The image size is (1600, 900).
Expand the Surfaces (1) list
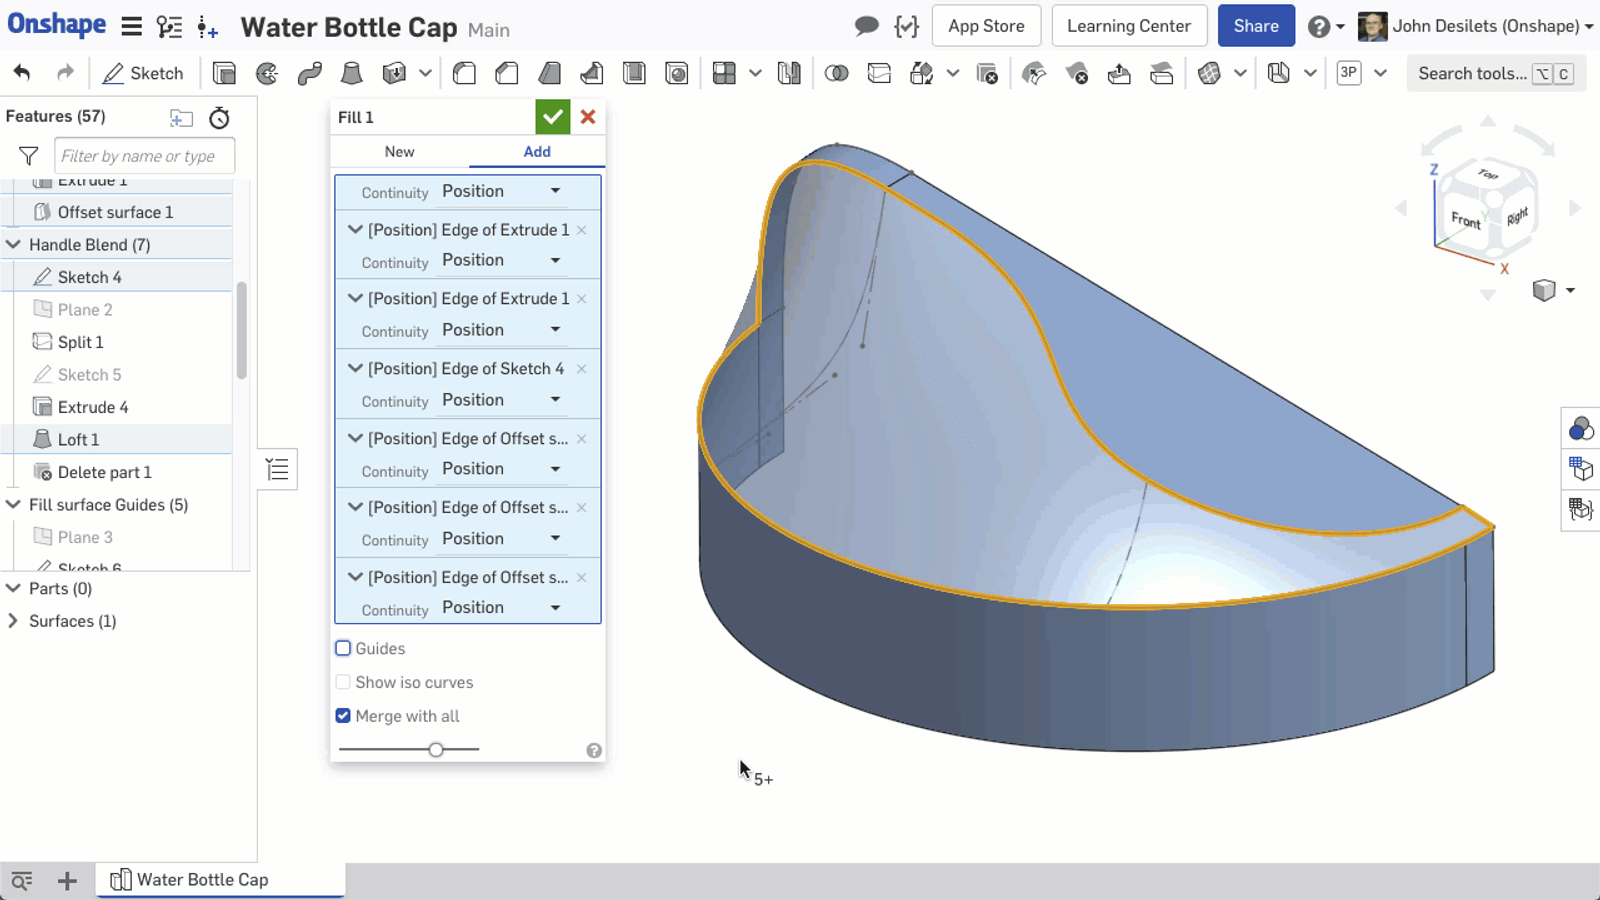click(13, 621)
